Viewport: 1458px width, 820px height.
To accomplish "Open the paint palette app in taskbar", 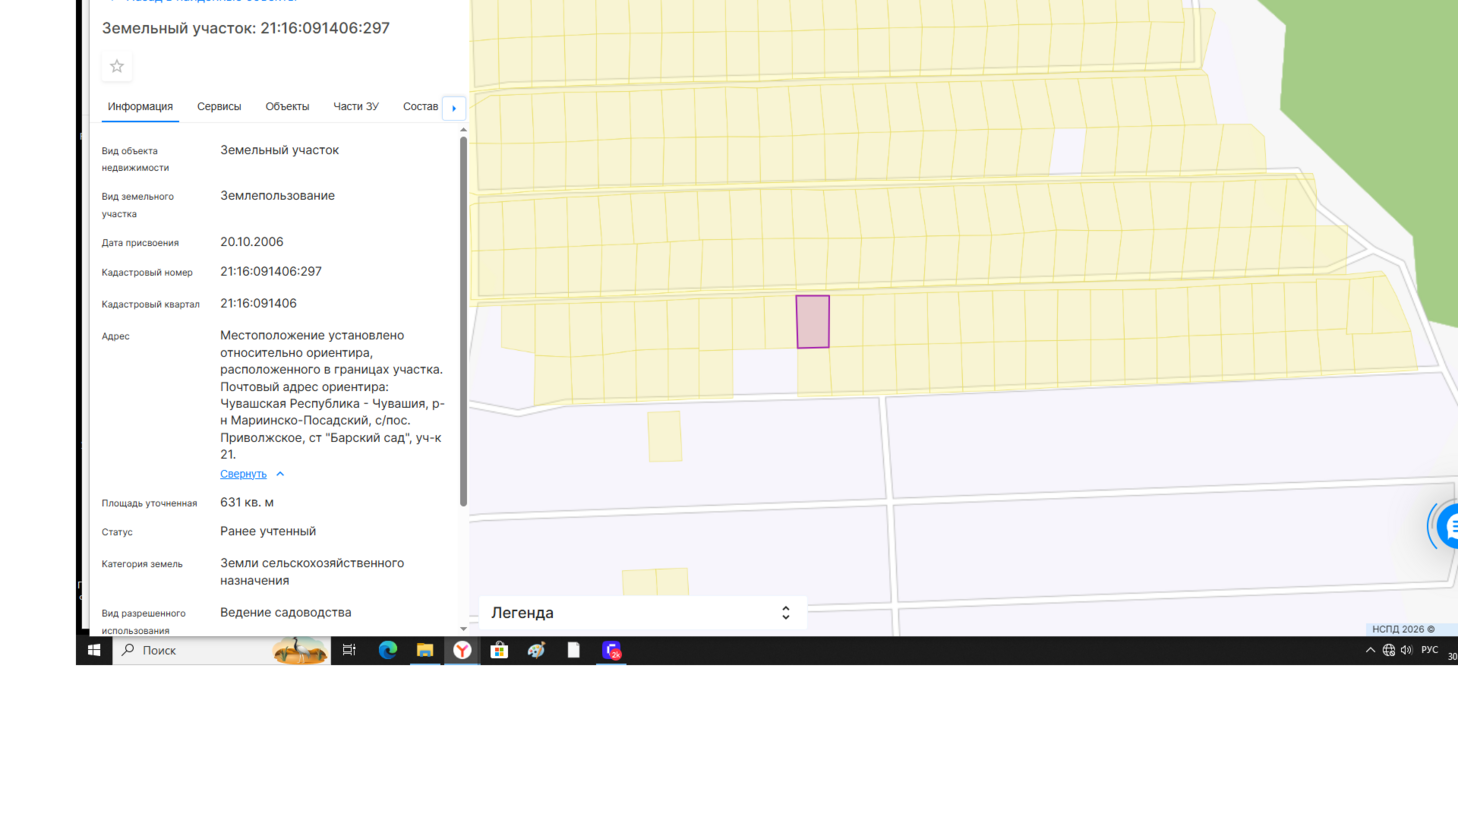I will tap(536, 651).
